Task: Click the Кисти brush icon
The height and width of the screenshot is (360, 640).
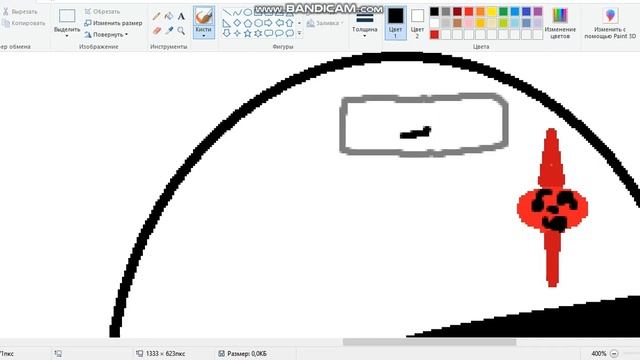Action: point(203,17)
